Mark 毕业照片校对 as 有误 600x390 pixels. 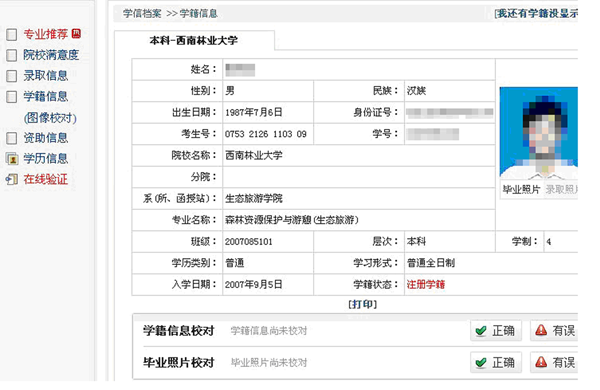[554, 362]
